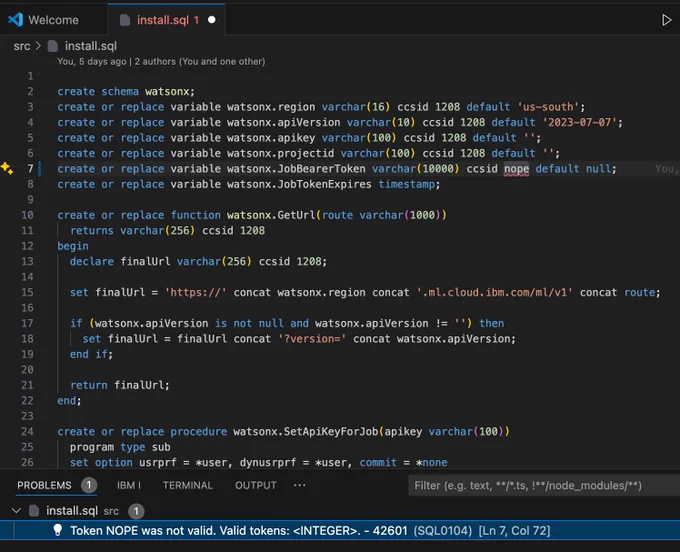680x552 pixels.
Task: Open the TERMINAL panel tab
Action: point(188,485)
